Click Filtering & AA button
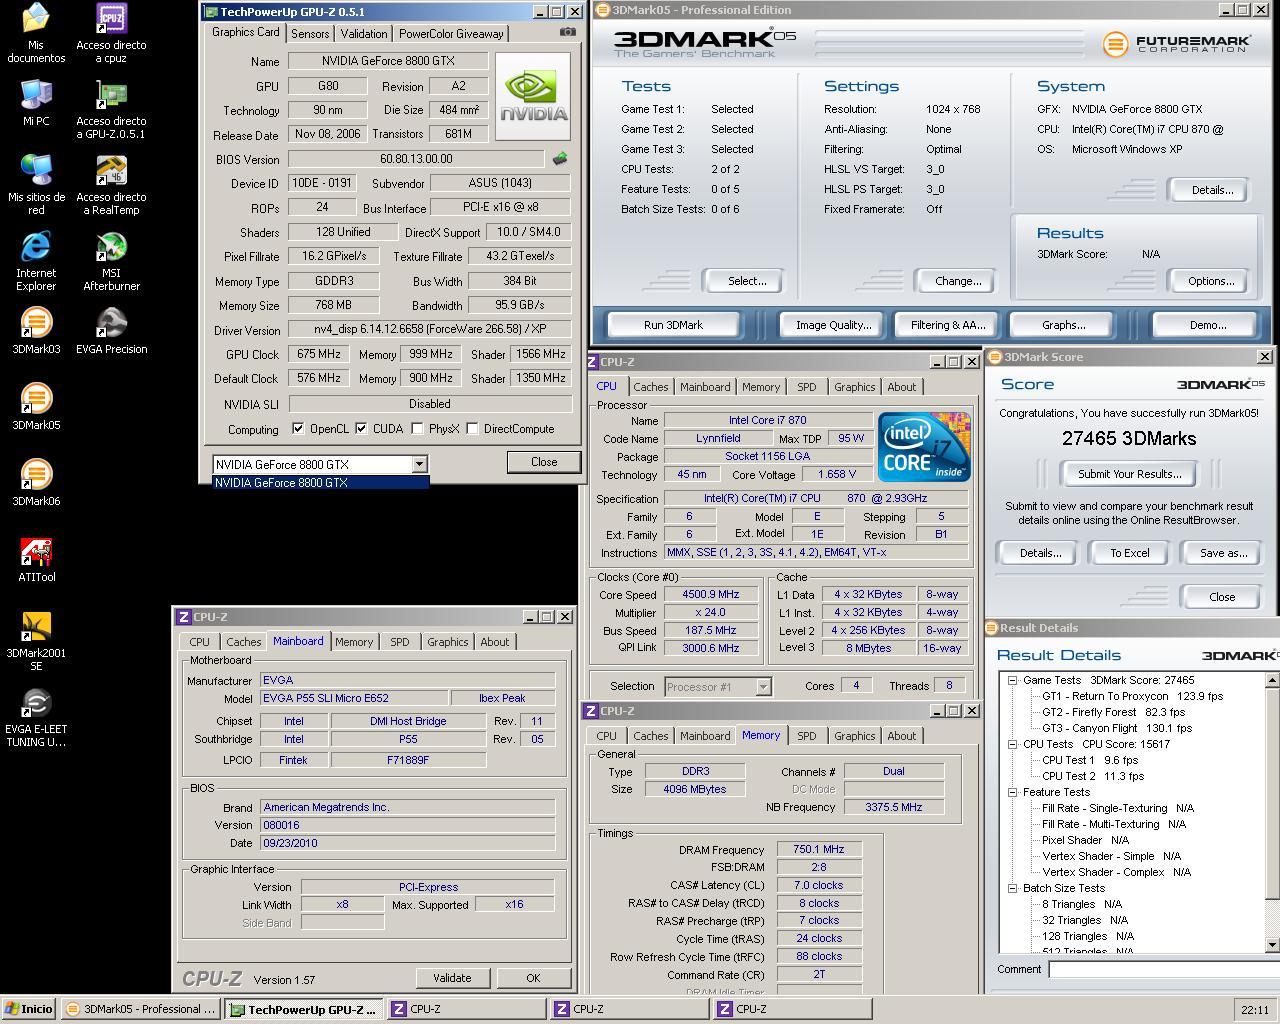This screenshot has height=1024, width=1280. coord(948,325)
